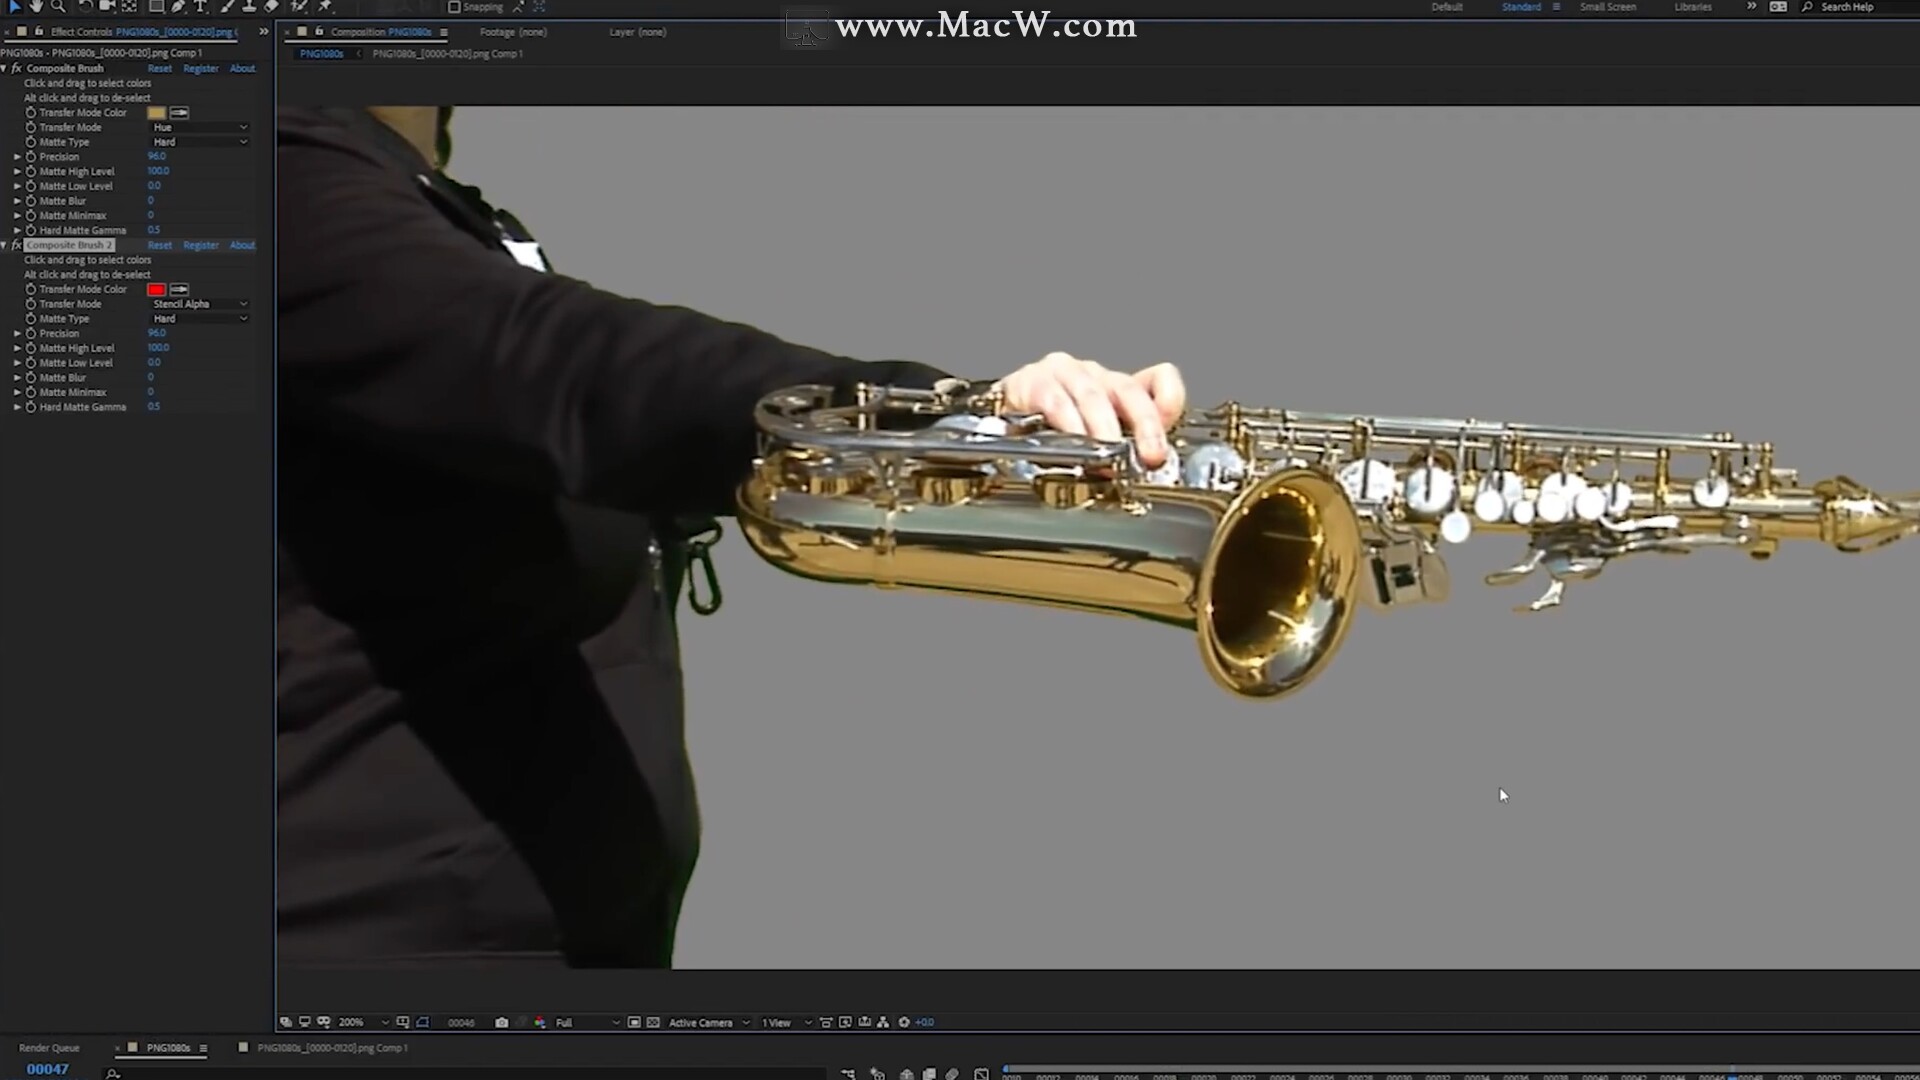
Task: Expand the Matte Blur property of Composite Brush 2
Action: tap(17, 378)
